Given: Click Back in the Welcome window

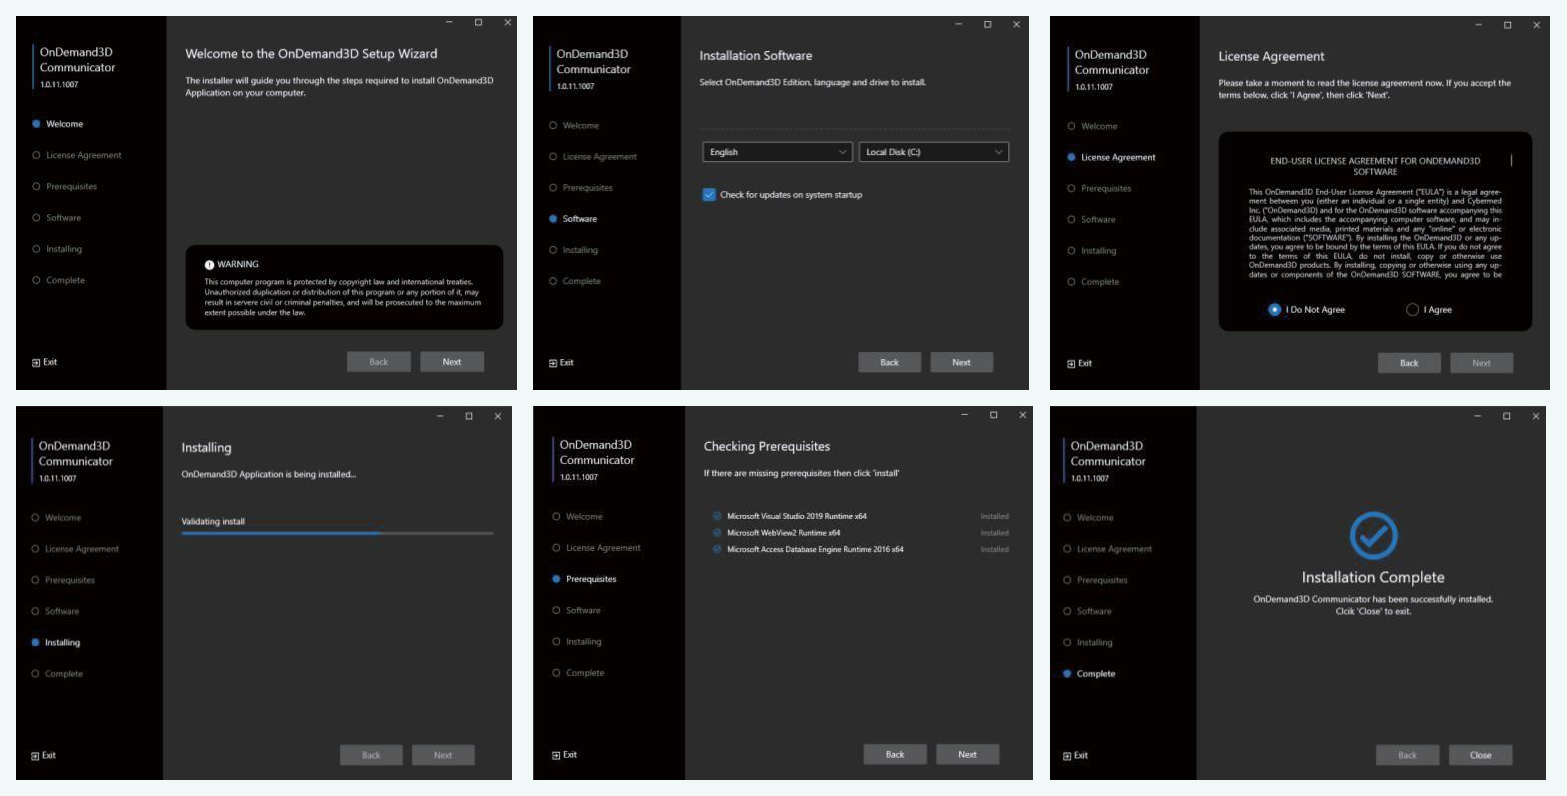Looking at the screenshot, I should [x=379, y=362].
